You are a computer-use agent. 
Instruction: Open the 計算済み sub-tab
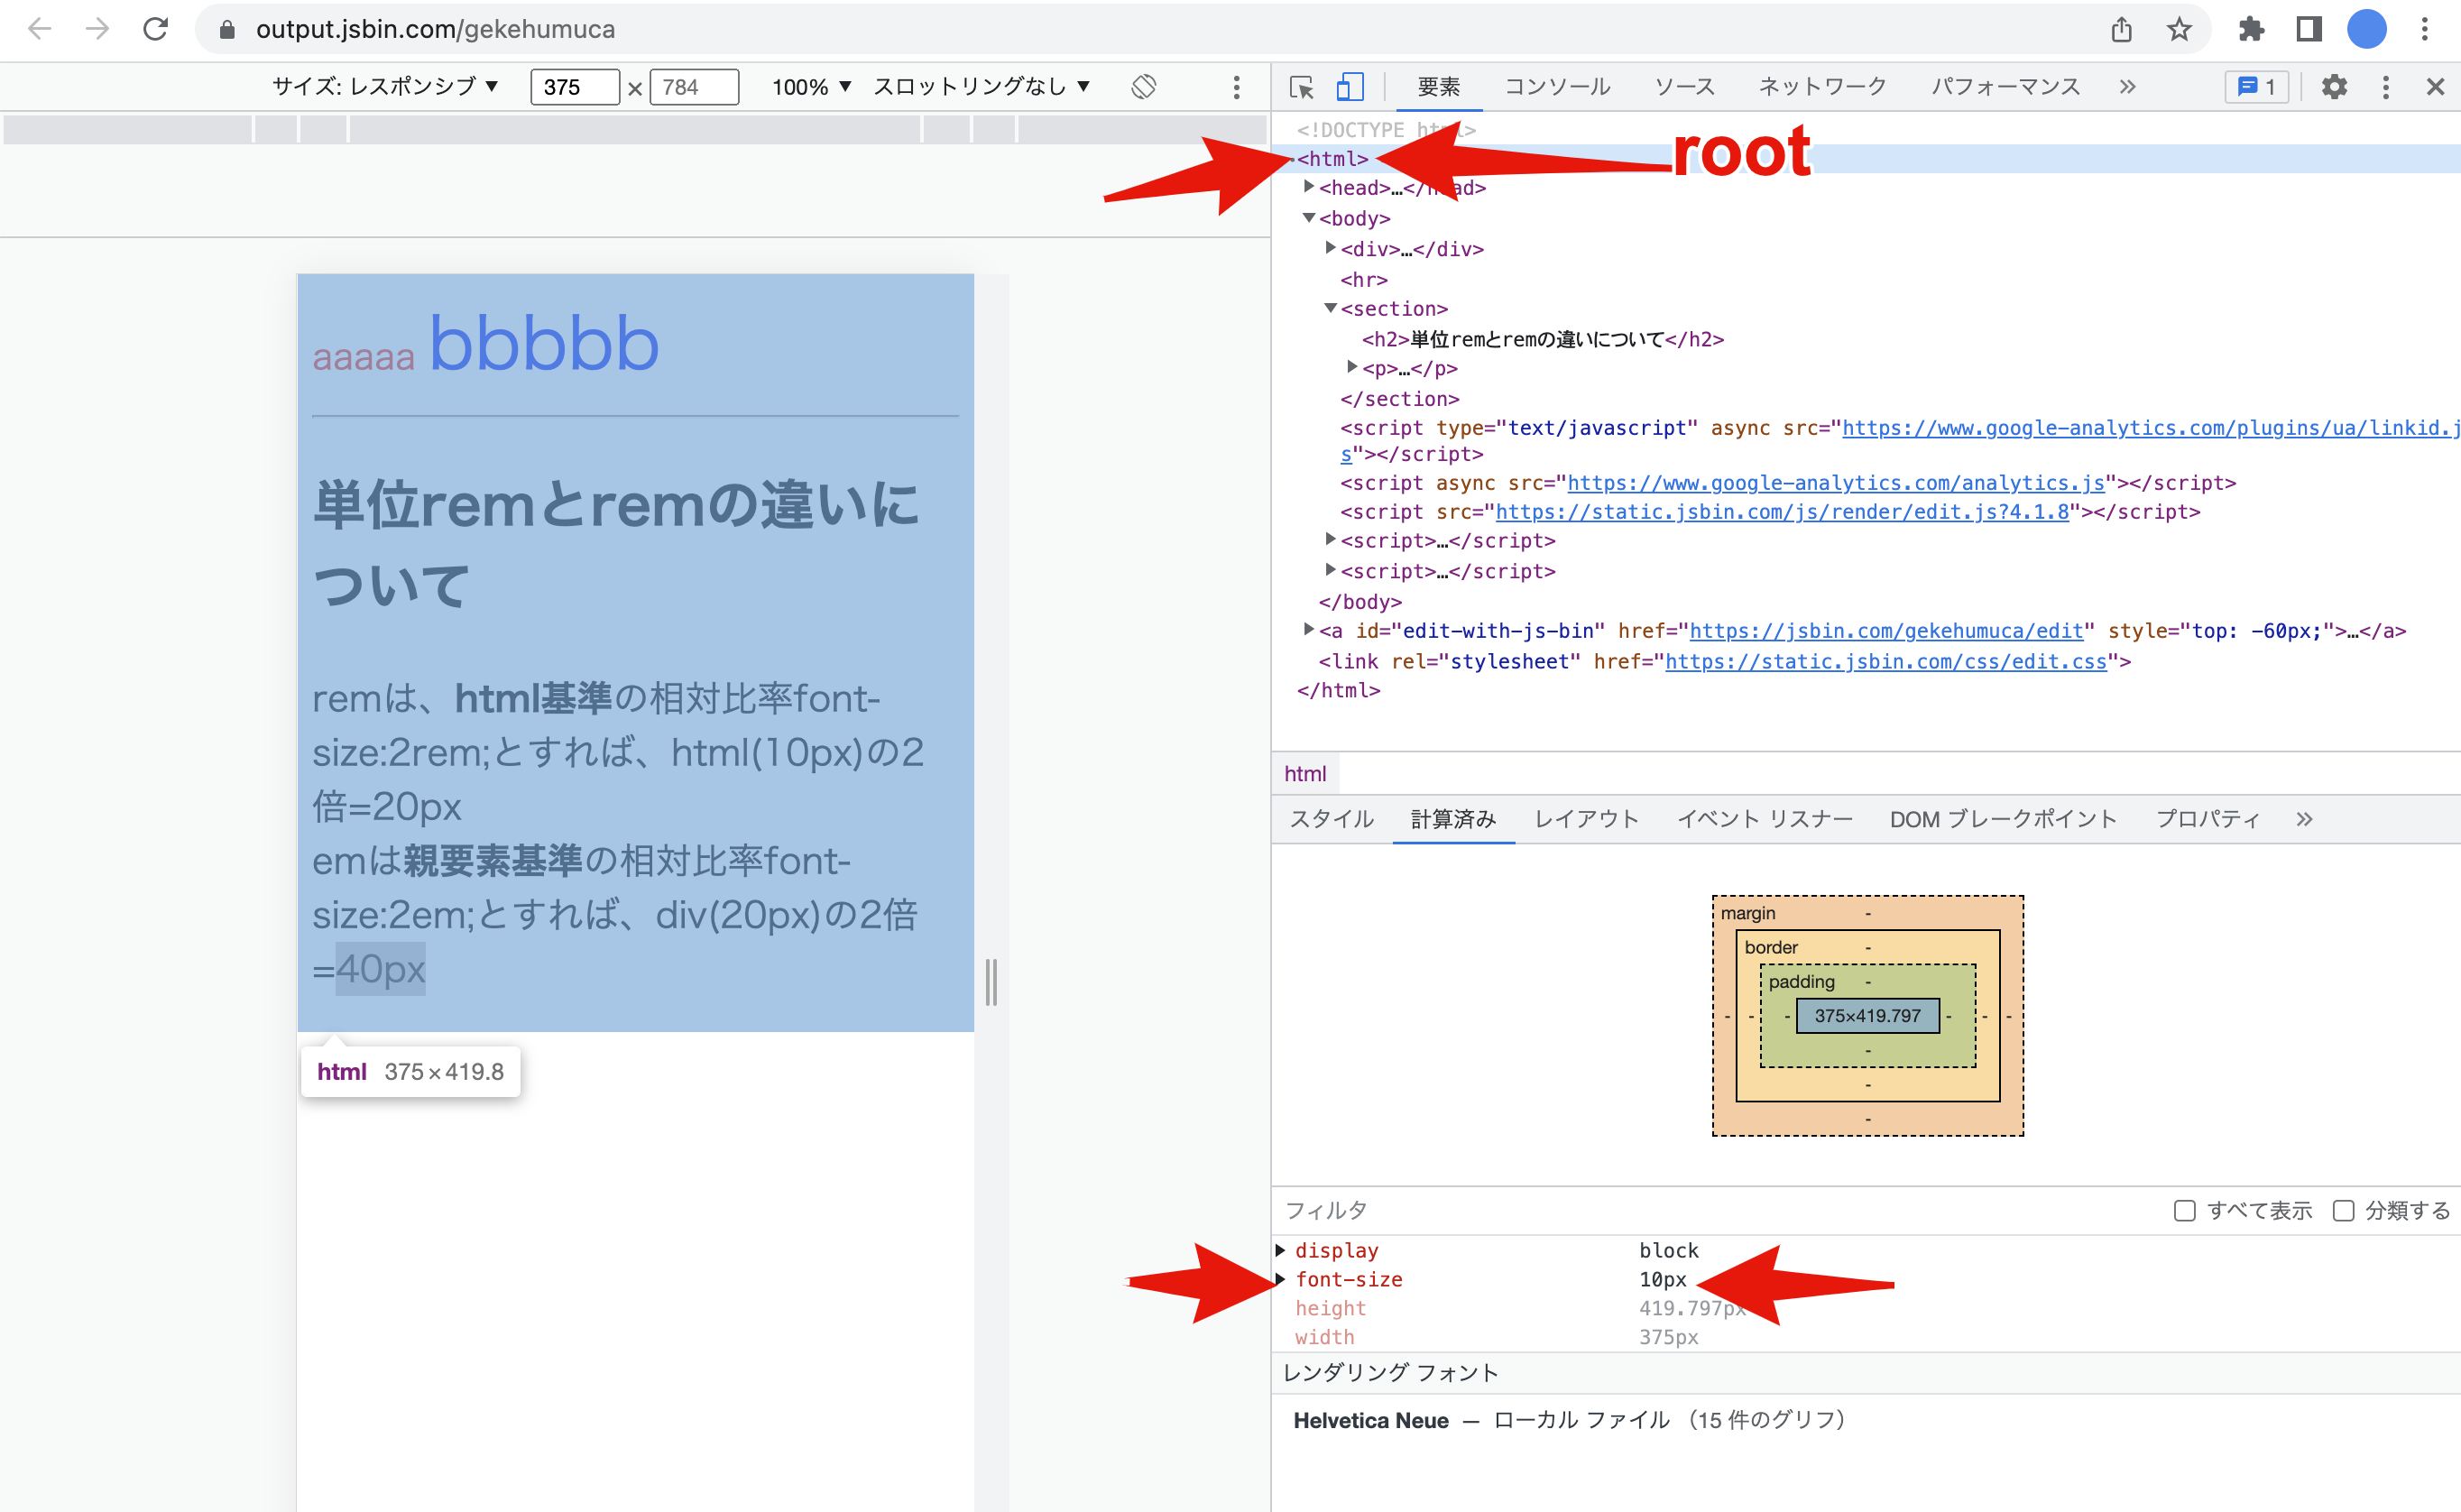click(1453, 819)
